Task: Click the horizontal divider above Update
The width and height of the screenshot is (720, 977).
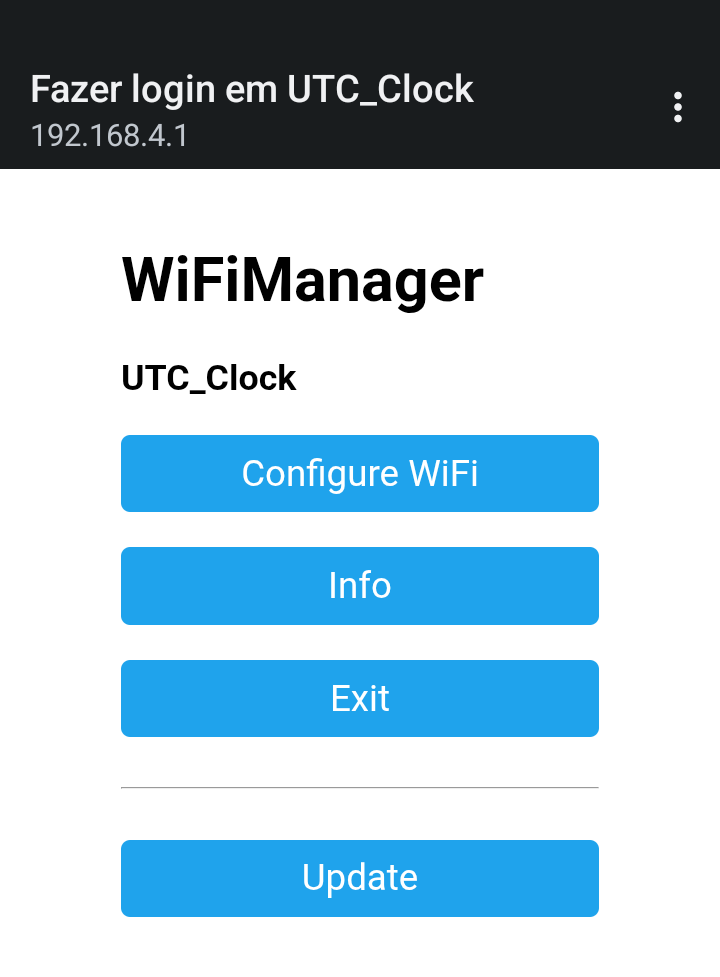Action: coord(360,788)
